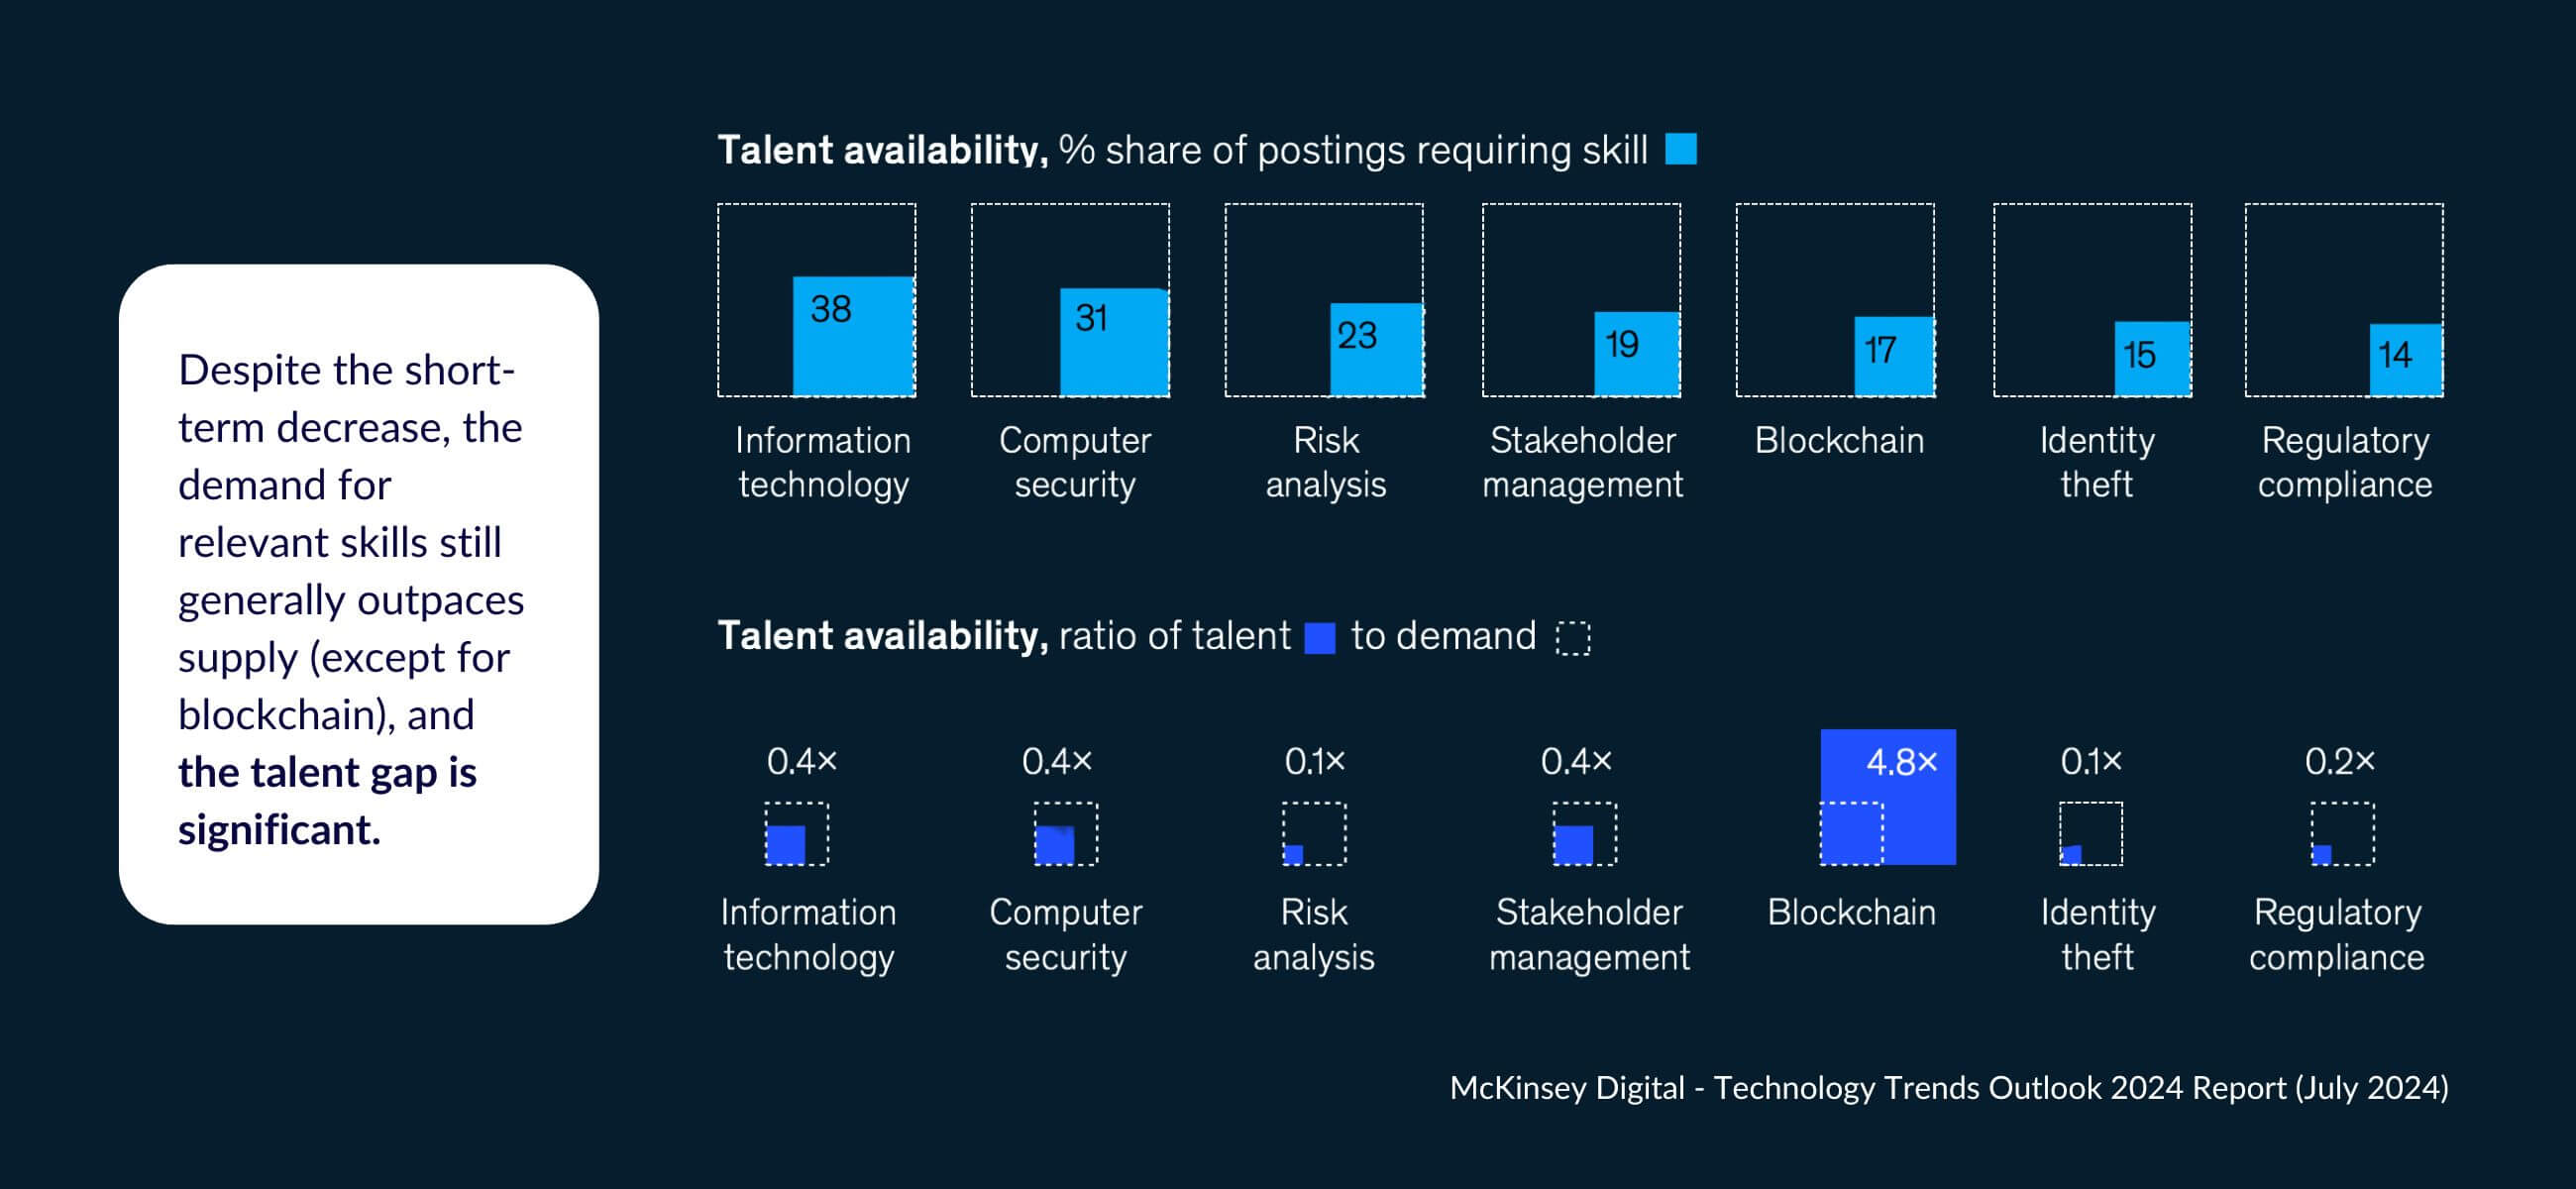Select the Regulatory compliance bar showing 14
2576x1189 pixels.
2405,359
